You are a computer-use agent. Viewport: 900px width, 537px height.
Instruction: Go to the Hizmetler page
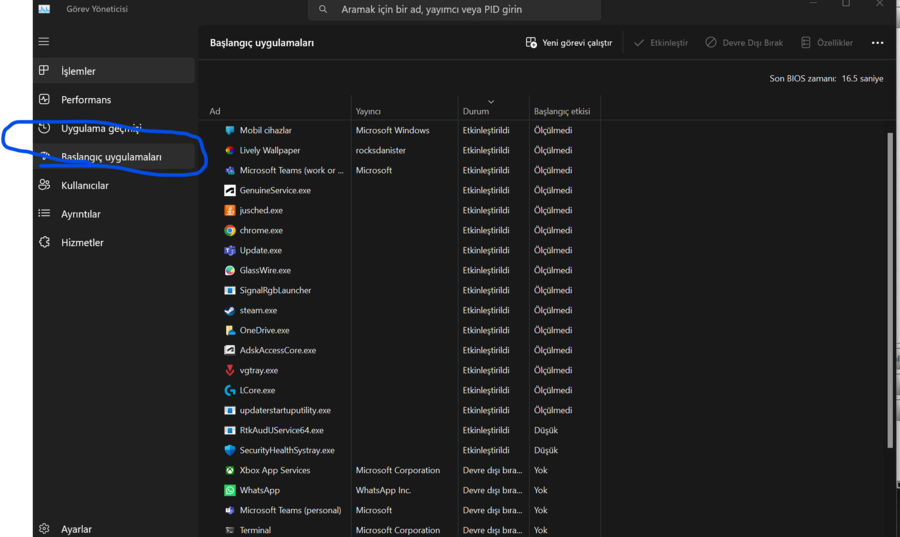click(x=82, y=243)
